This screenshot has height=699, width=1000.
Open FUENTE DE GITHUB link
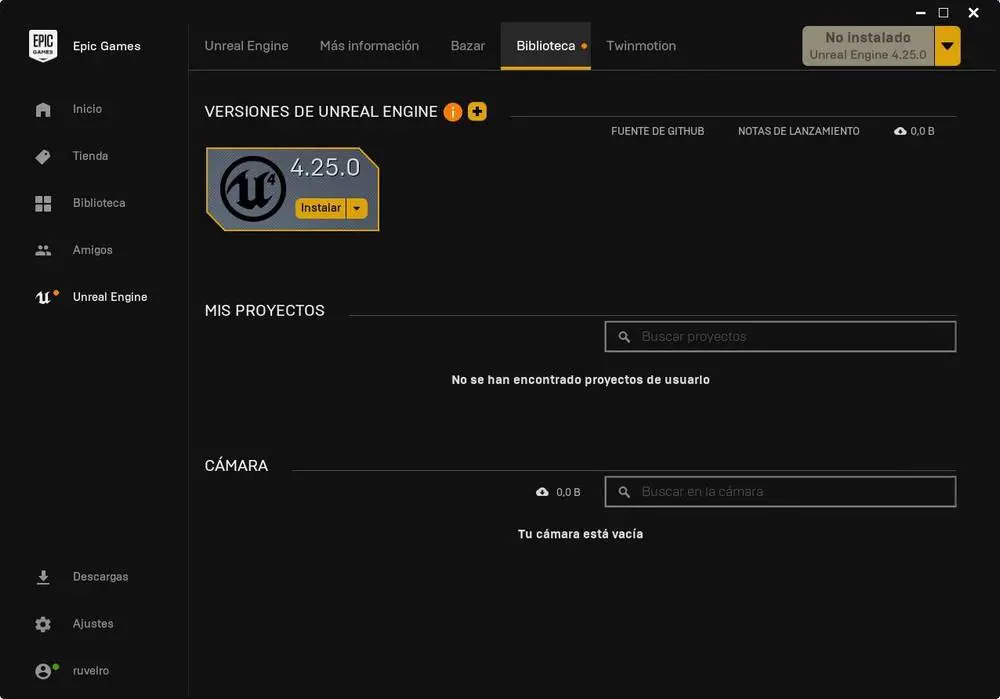point(658,131)
